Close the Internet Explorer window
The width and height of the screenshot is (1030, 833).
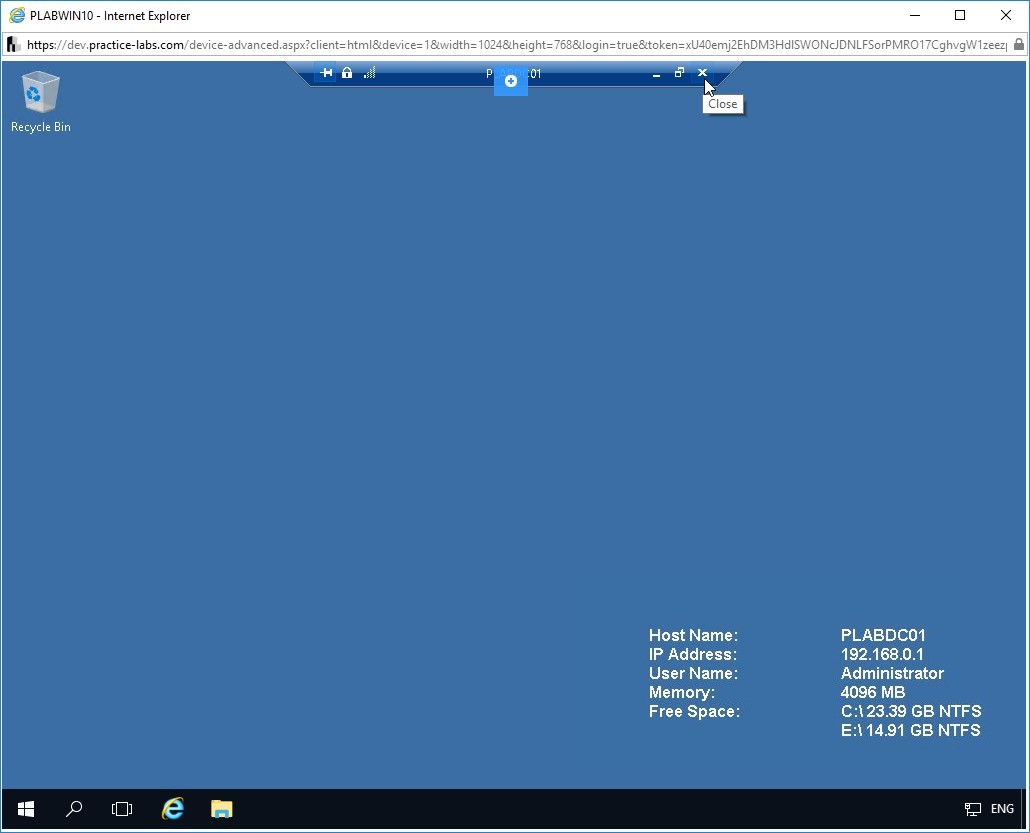tap(1006, 15)
